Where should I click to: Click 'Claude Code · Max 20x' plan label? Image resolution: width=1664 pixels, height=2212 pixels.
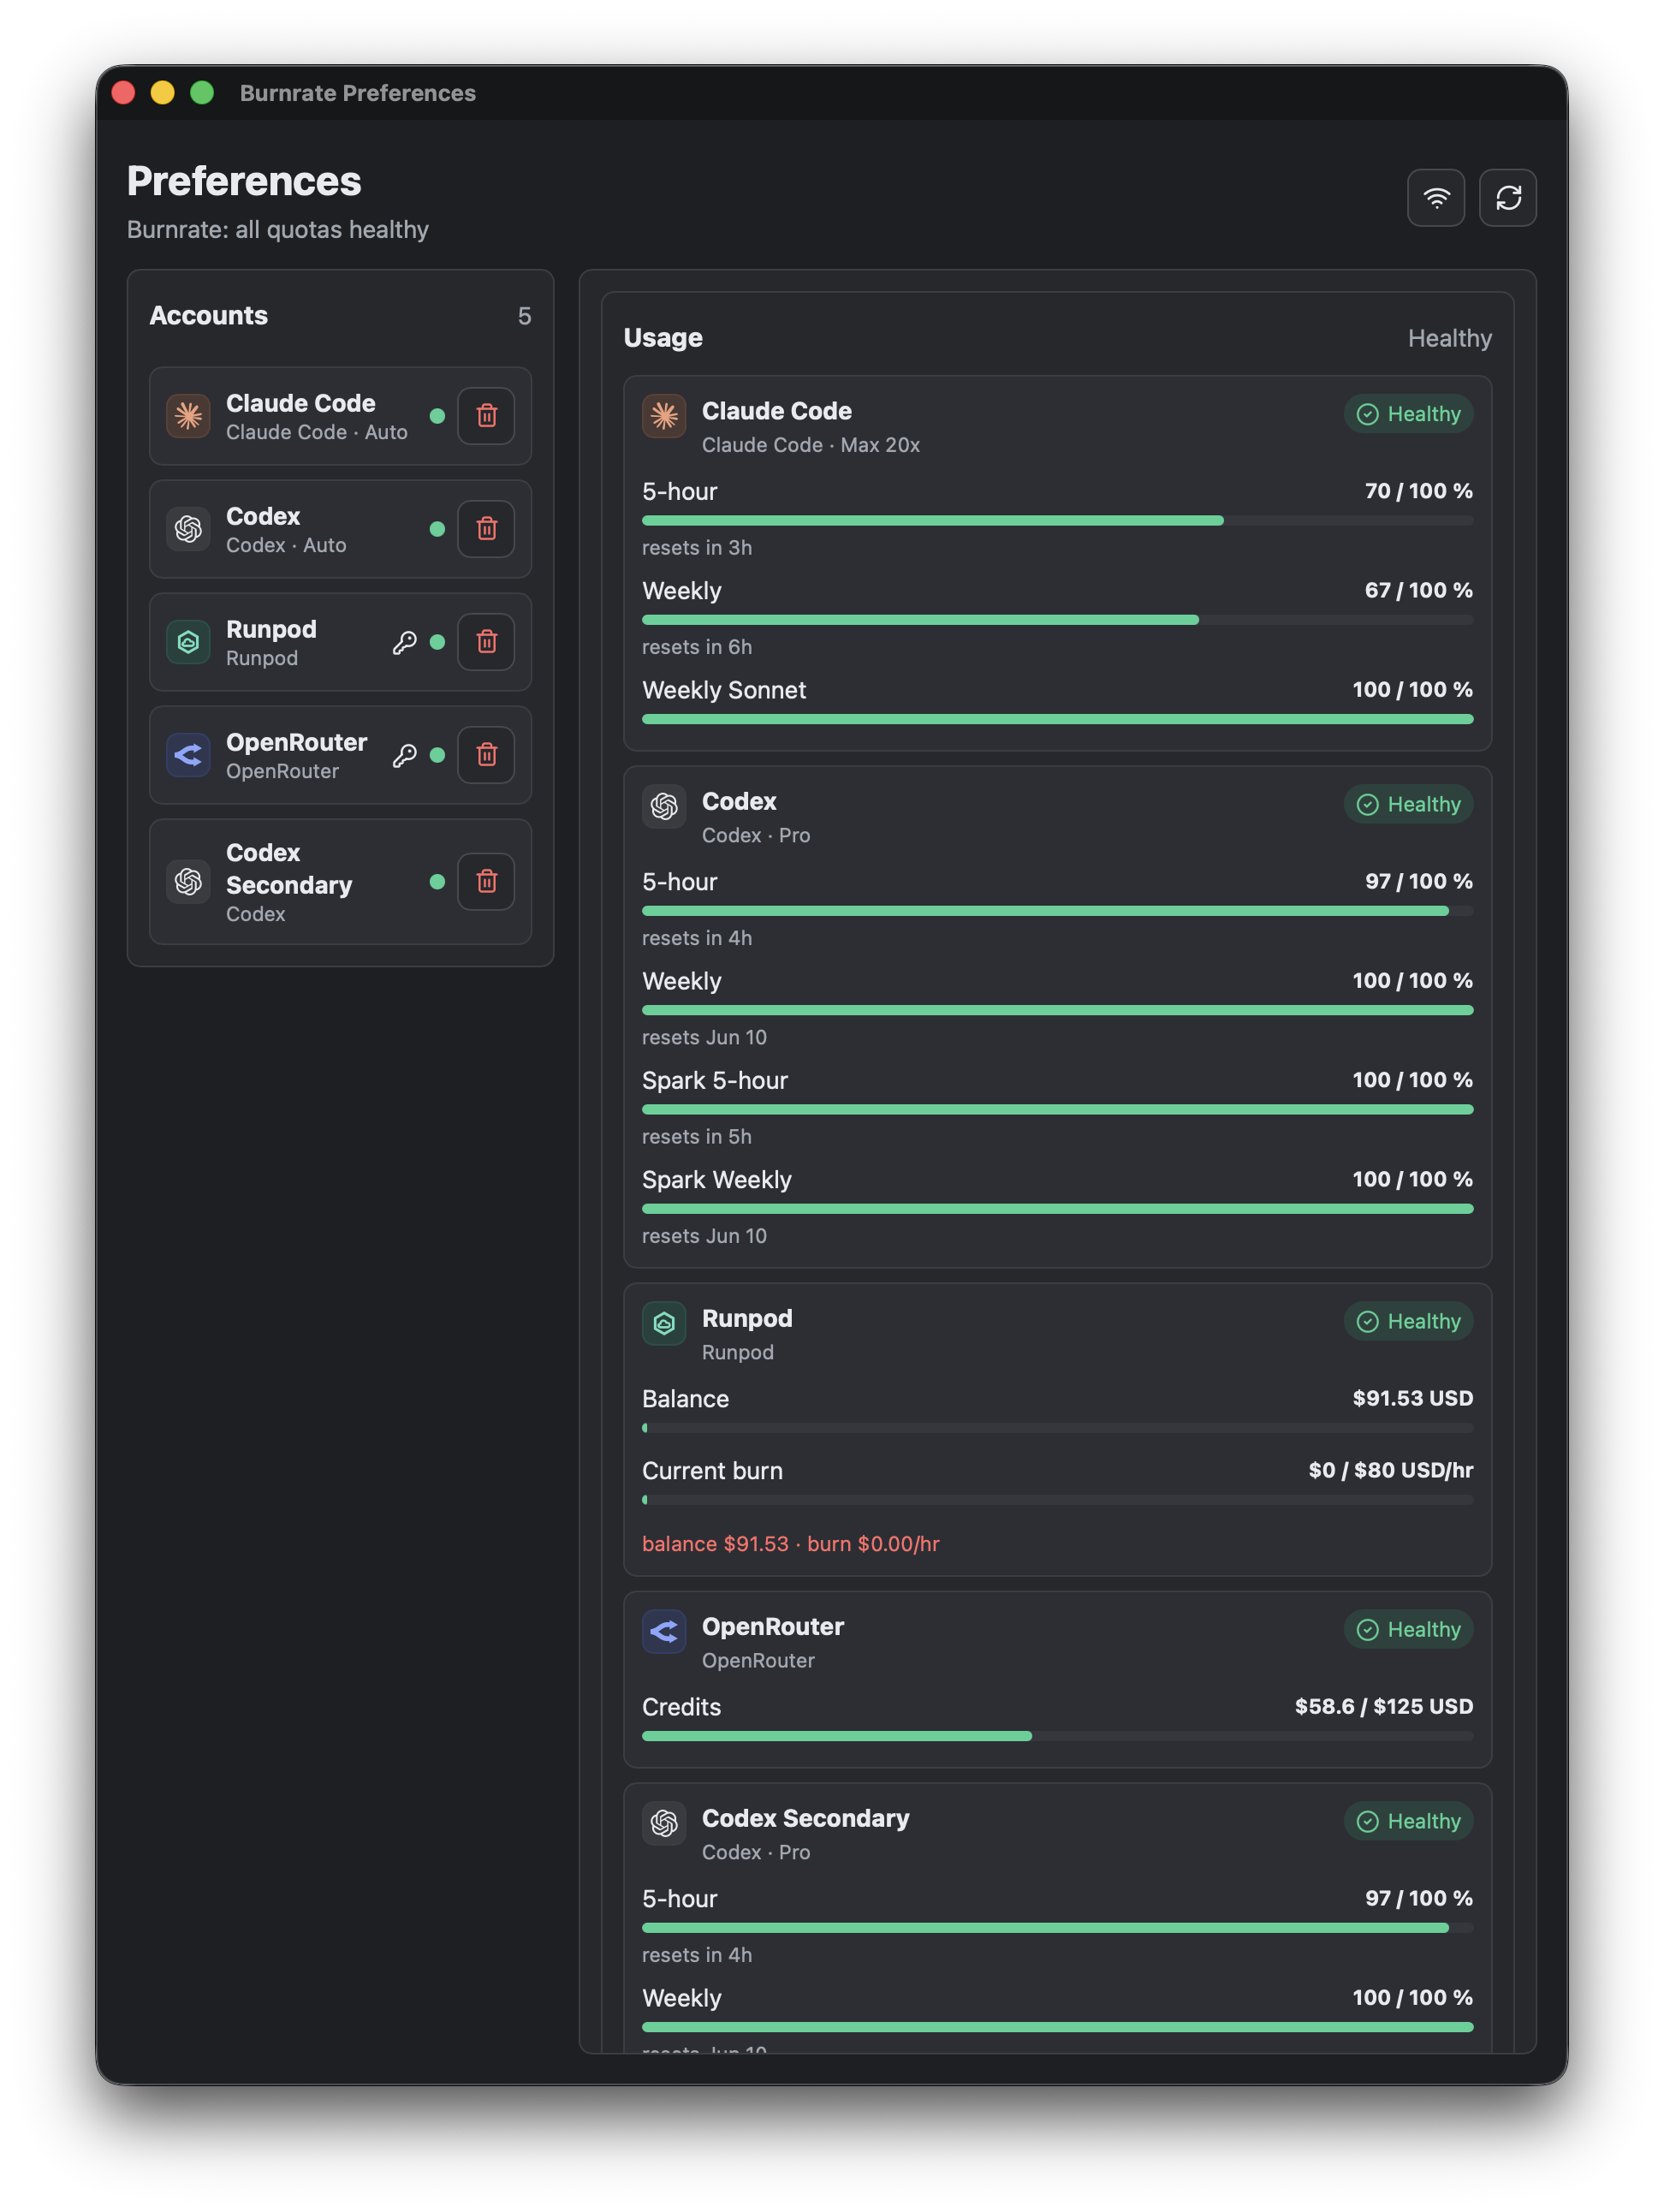[811, 446]
